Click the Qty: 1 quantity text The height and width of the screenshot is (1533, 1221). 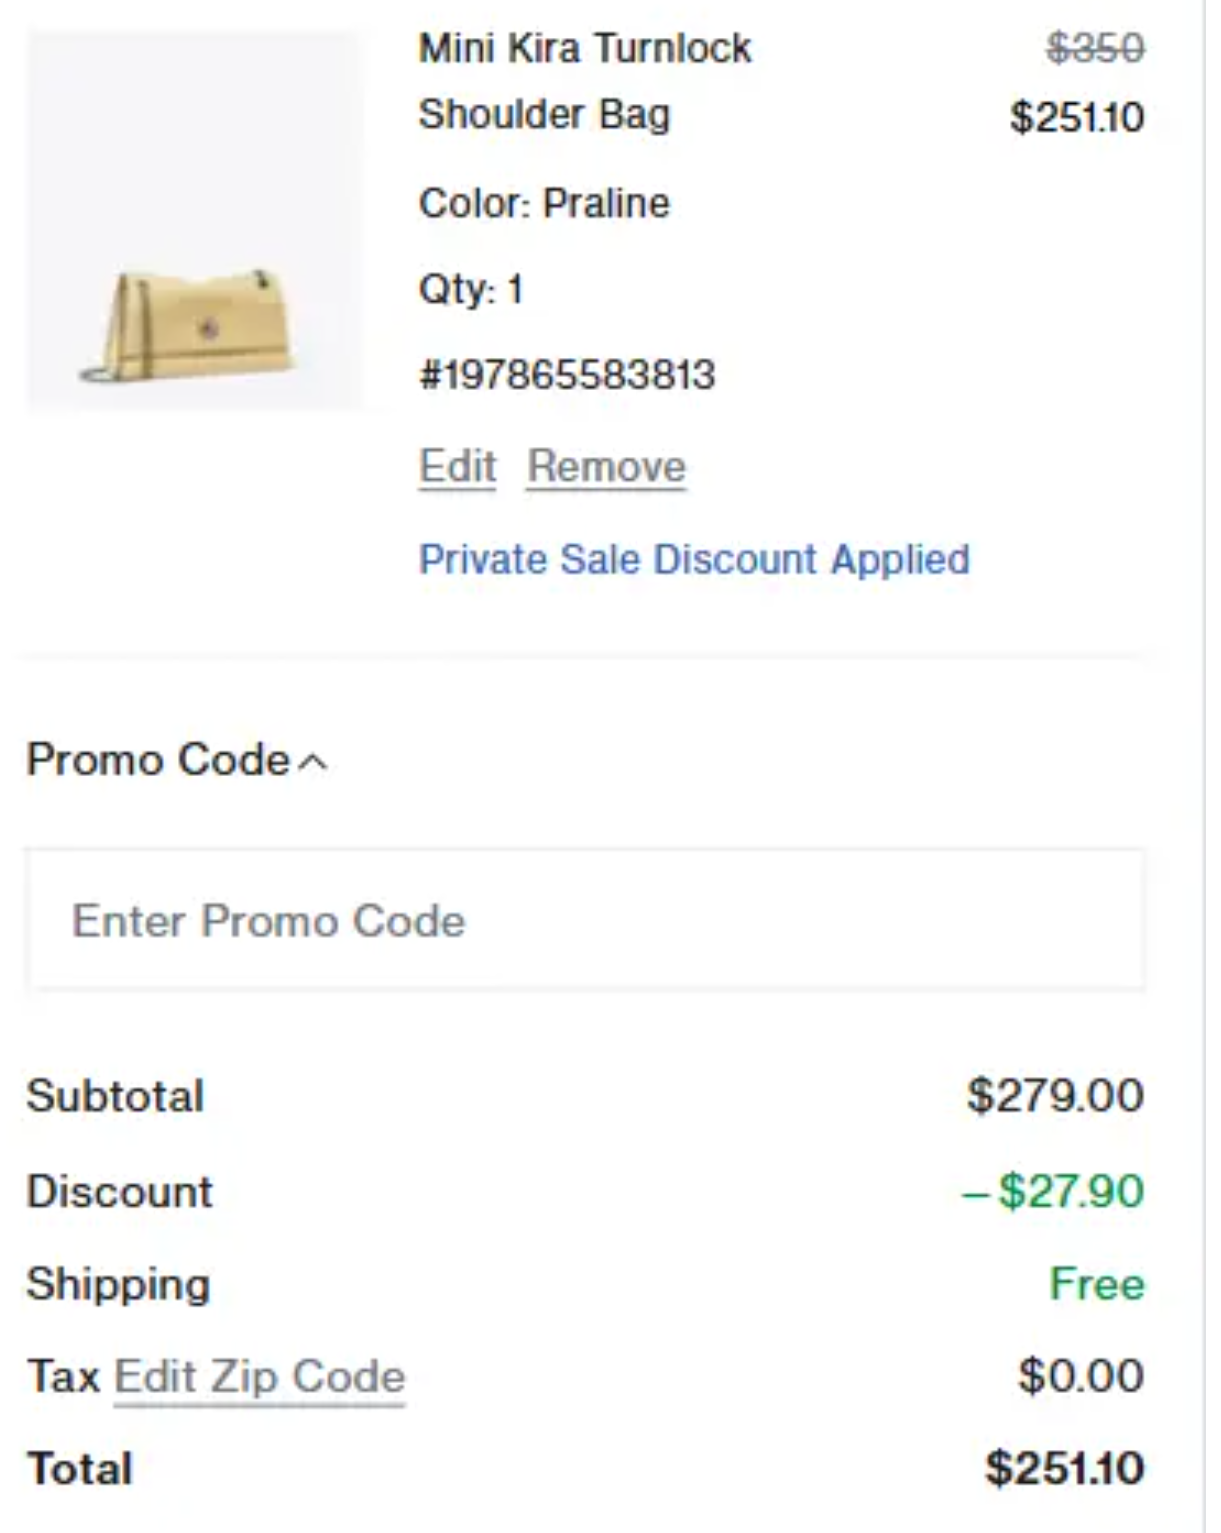pos(470,290)
